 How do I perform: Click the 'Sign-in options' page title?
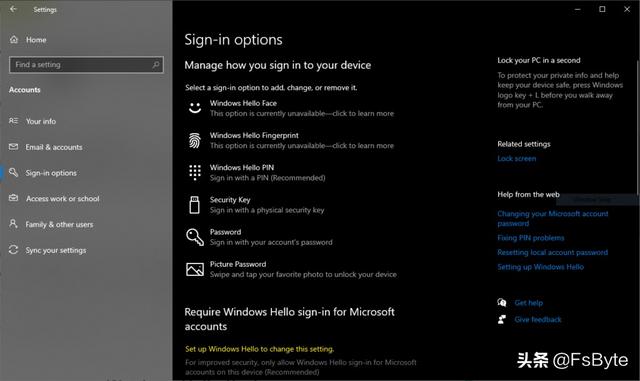233,40
